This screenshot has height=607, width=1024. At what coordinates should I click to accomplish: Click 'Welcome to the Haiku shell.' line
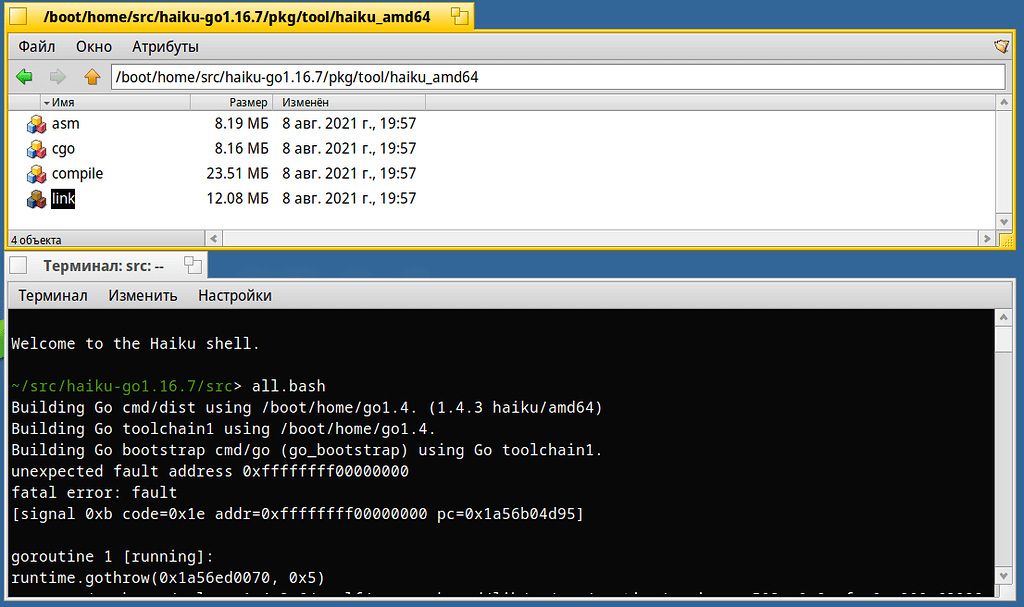135,344
